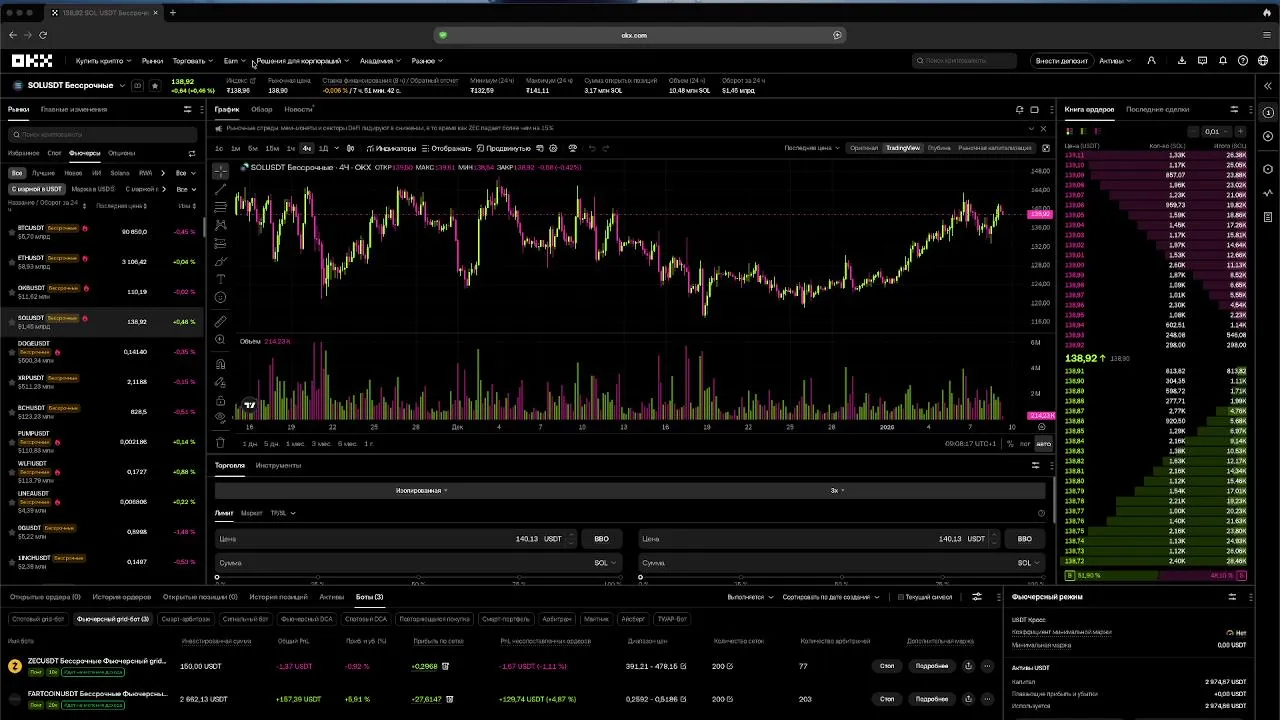Open more options for FARTCOINUSDT bot
1280x720 pixels.
[x=987, y=699]
